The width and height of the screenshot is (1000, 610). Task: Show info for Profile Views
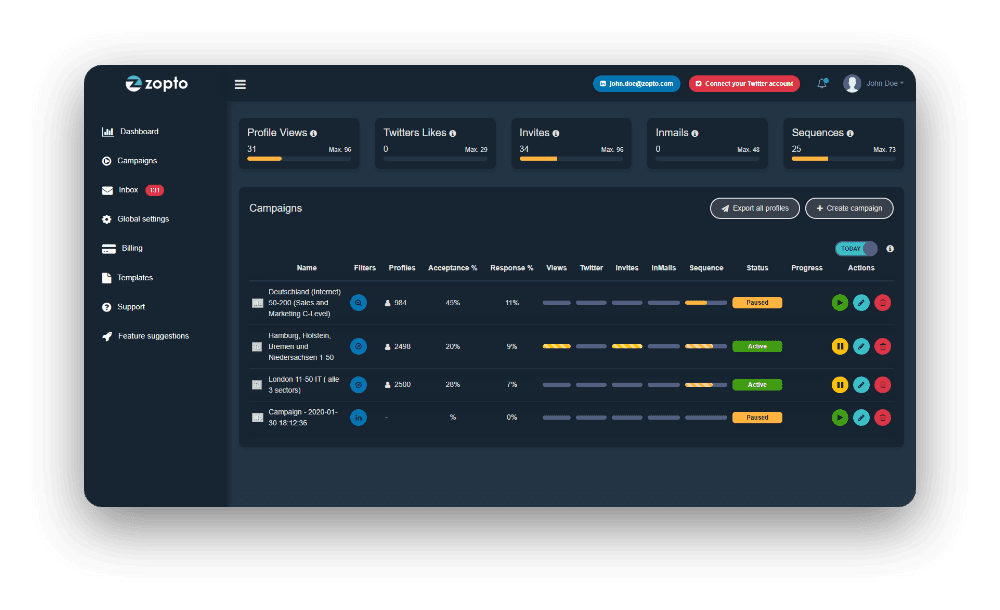313,133
